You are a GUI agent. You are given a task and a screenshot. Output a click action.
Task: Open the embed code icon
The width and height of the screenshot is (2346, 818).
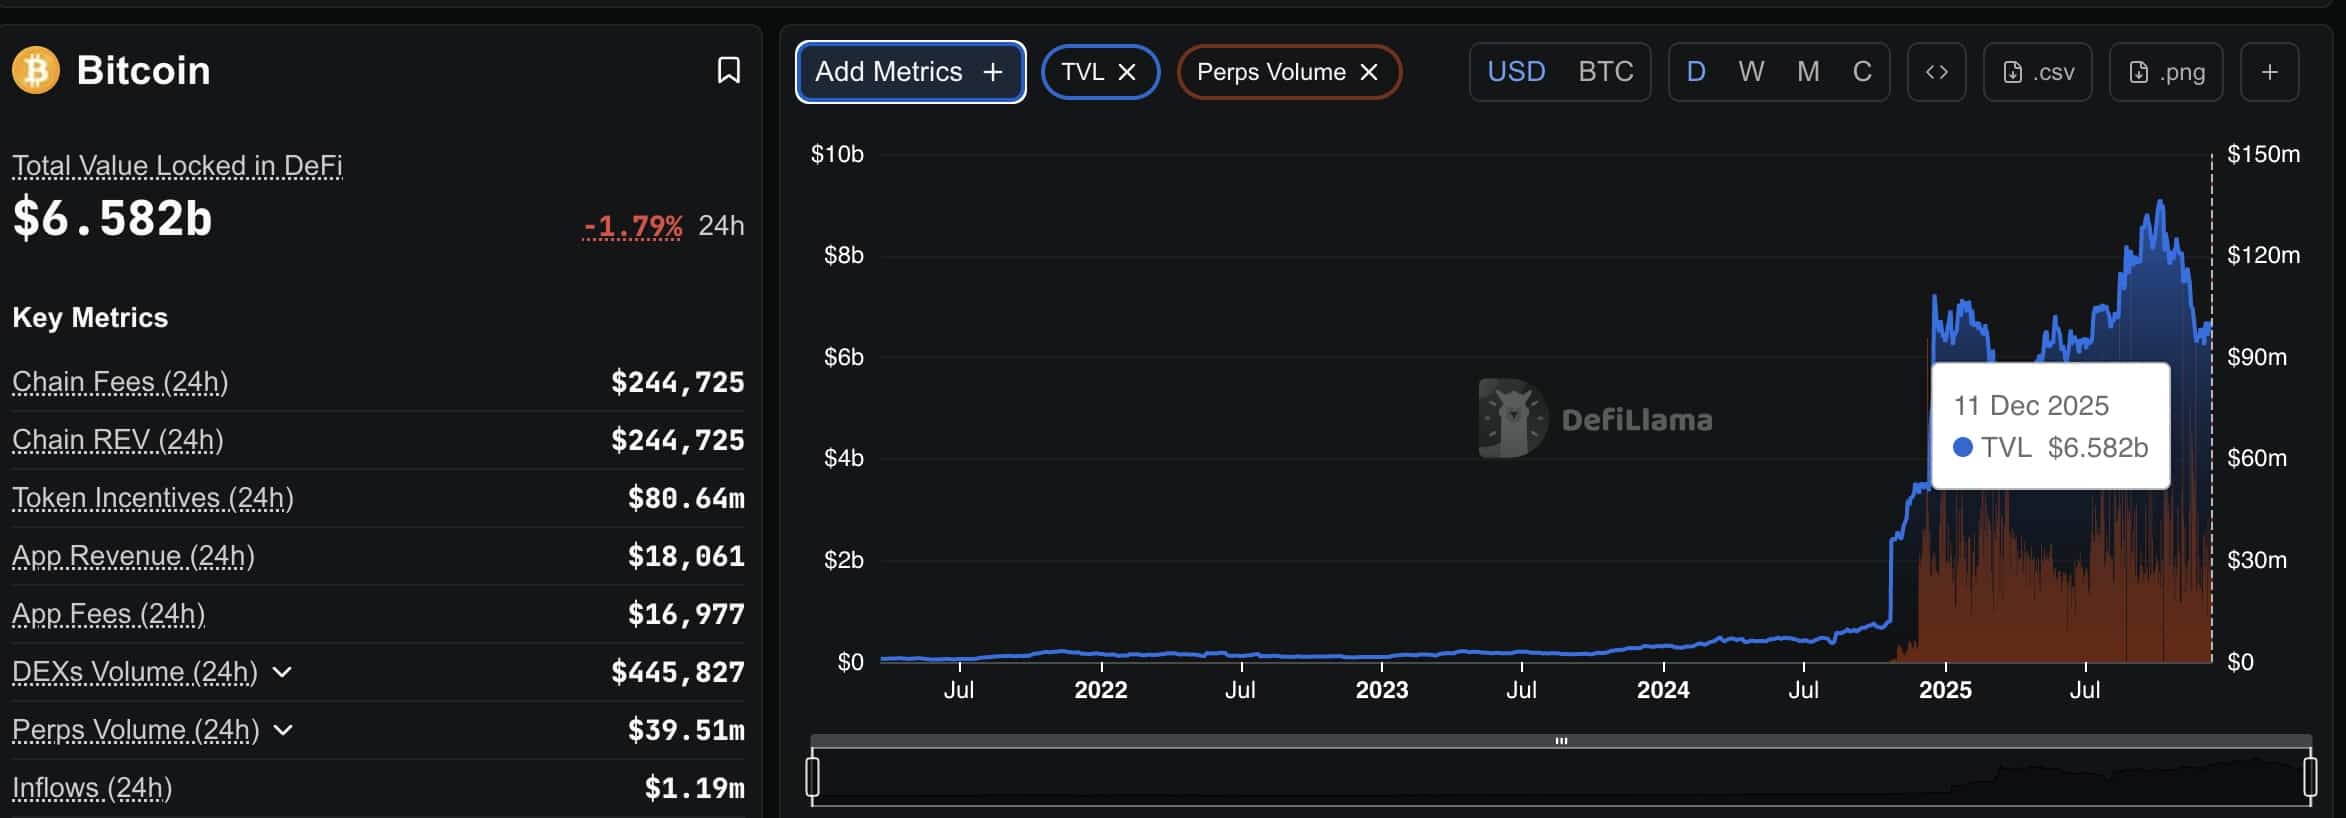[1936, 71]
